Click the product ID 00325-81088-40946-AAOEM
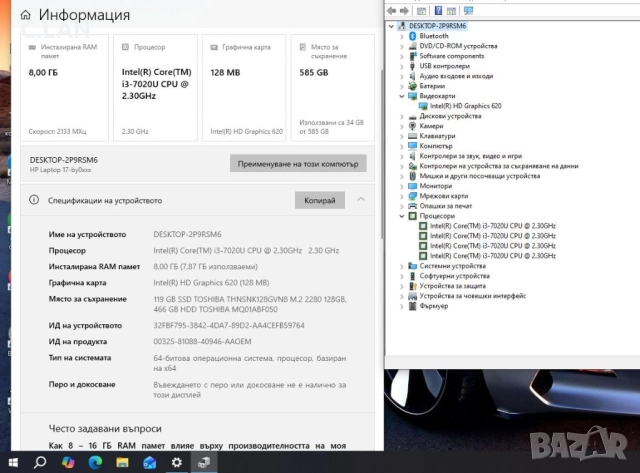The image size is (640, 473). (202, 342)
